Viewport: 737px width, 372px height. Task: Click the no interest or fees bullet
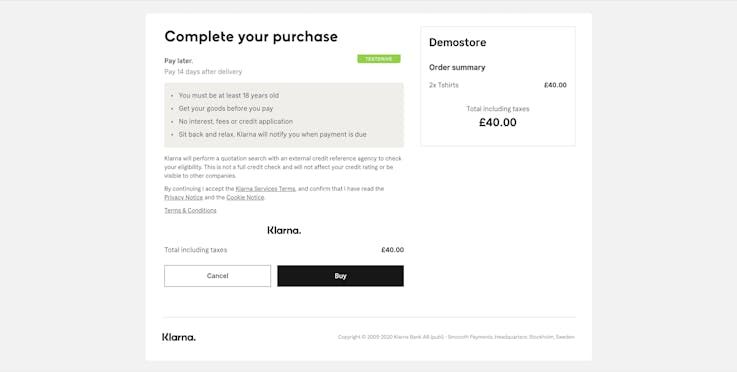235,121
